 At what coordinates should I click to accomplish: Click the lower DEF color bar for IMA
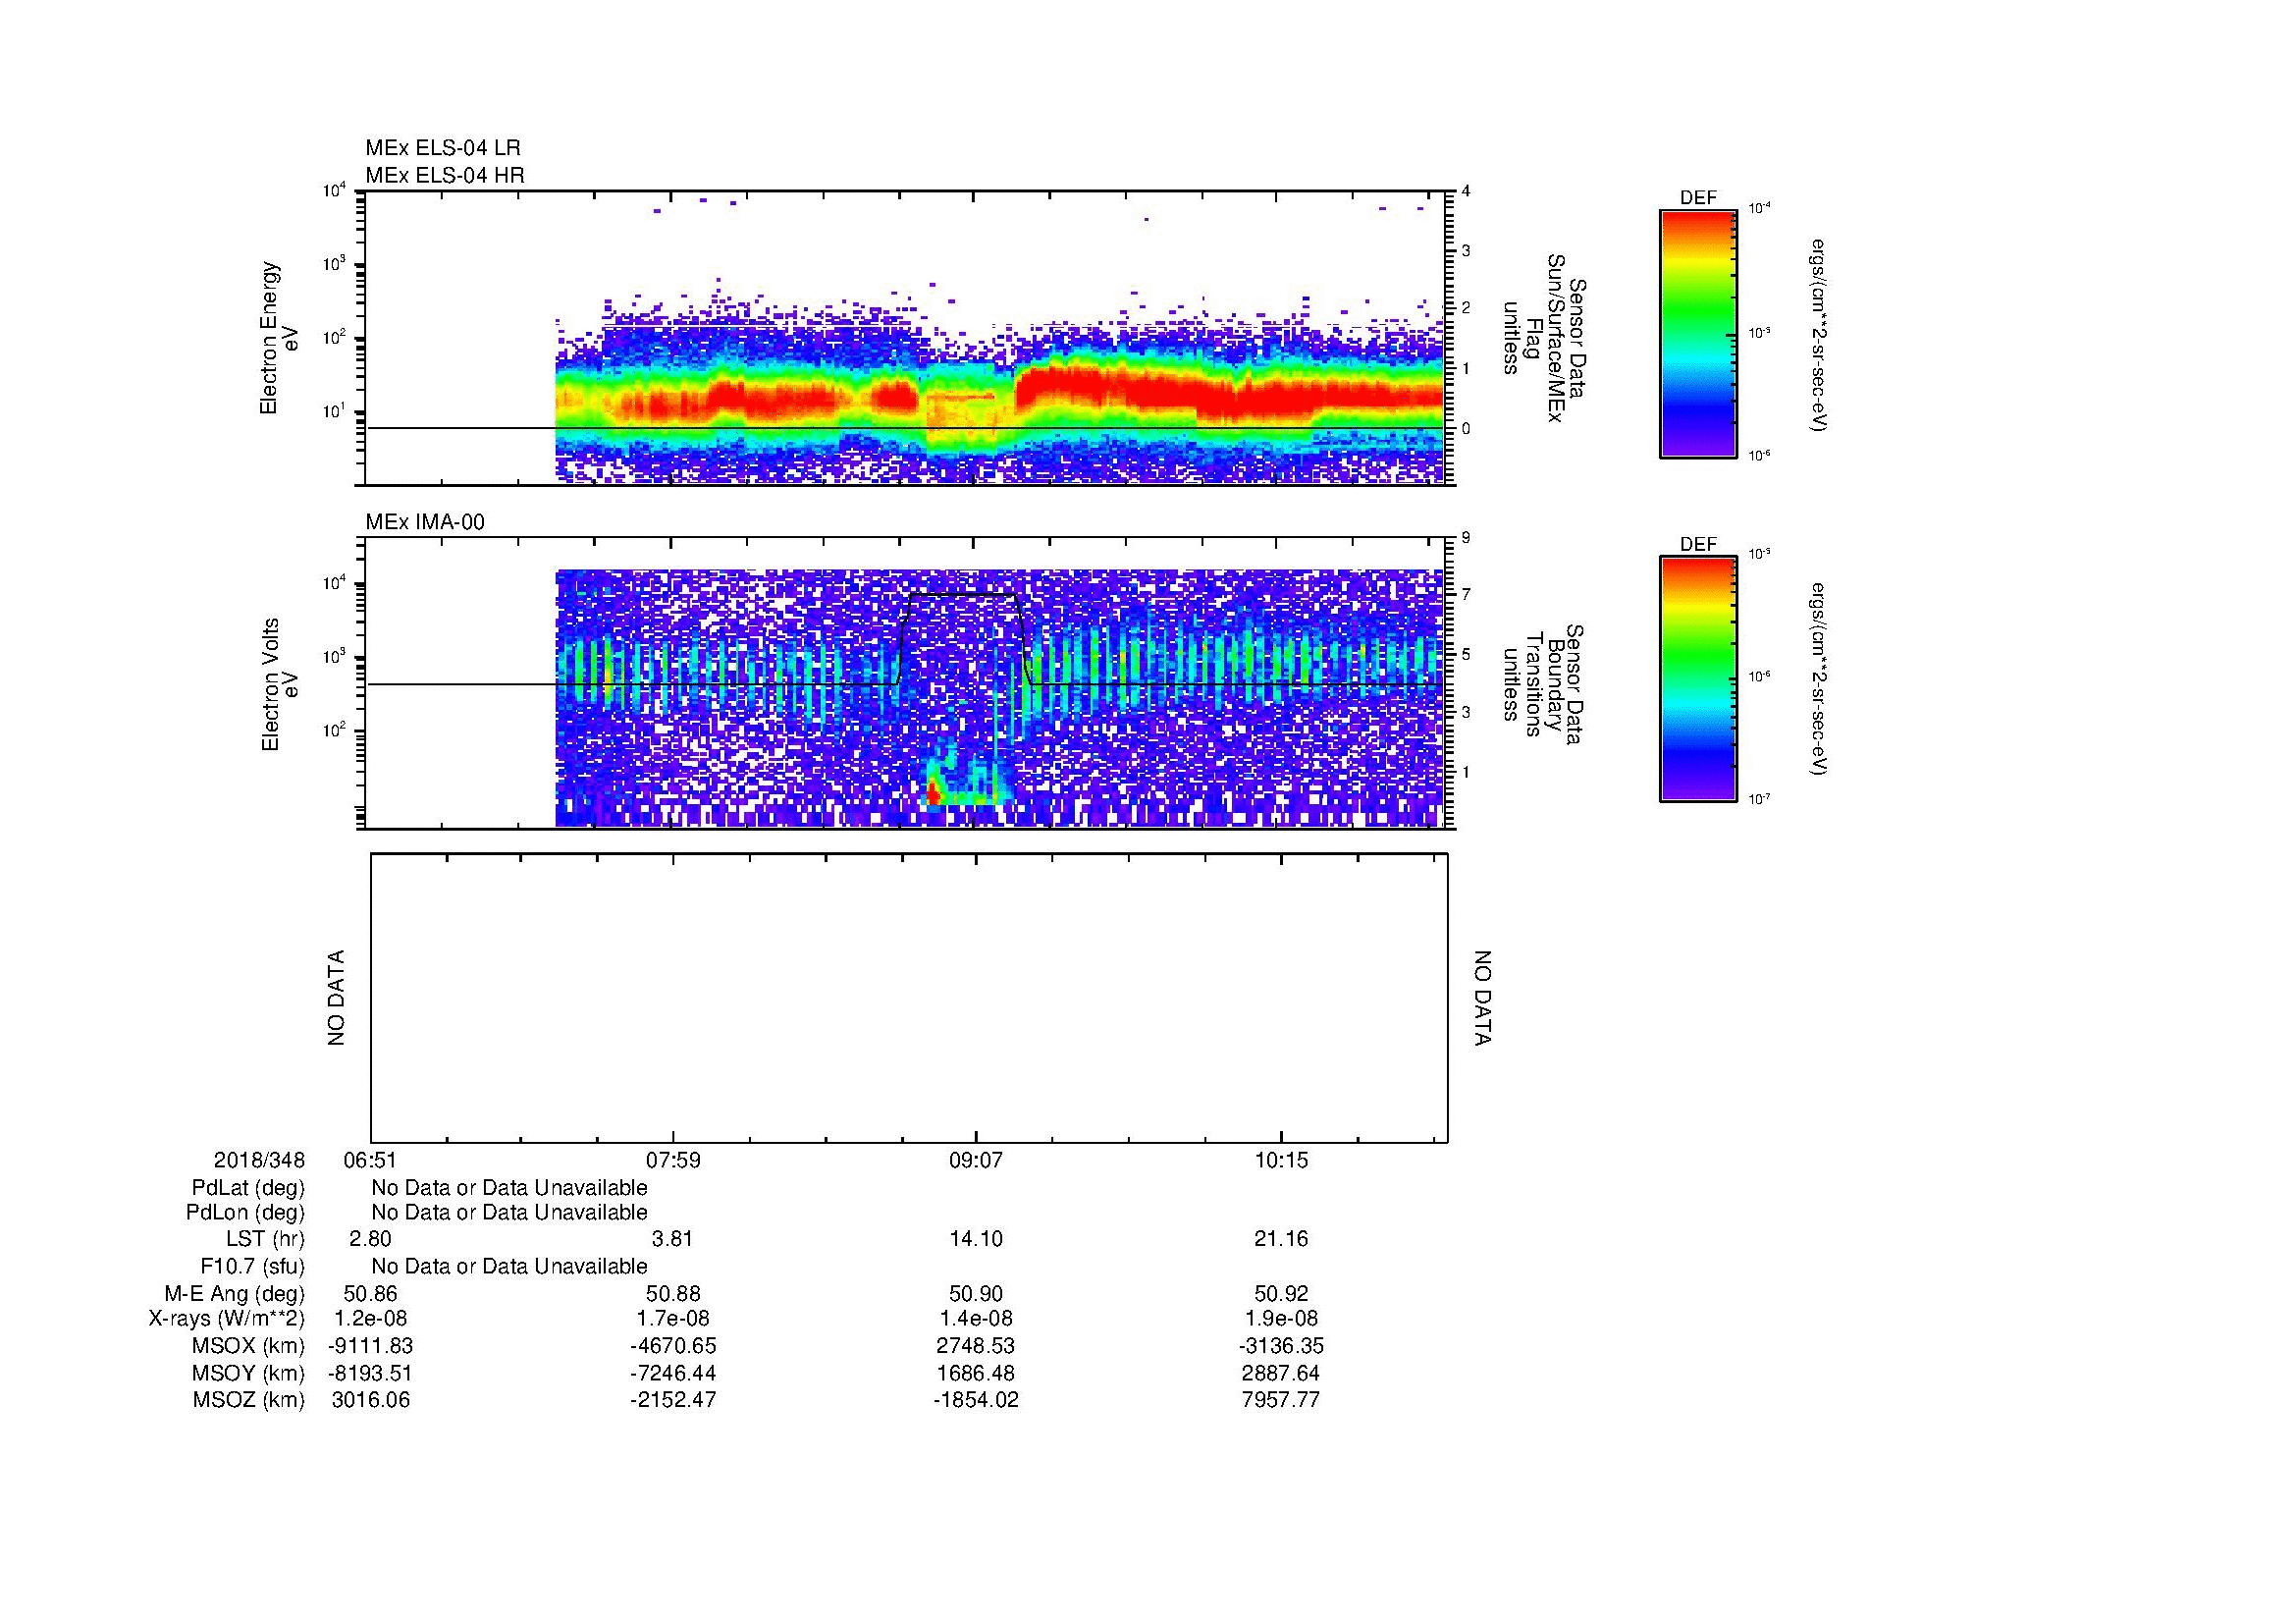coord(1697,679)
